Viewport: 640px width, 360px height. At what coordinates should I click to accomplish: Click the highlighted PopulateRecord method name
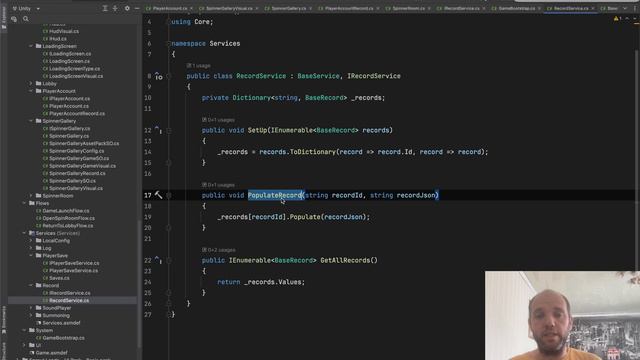[275, 195]
